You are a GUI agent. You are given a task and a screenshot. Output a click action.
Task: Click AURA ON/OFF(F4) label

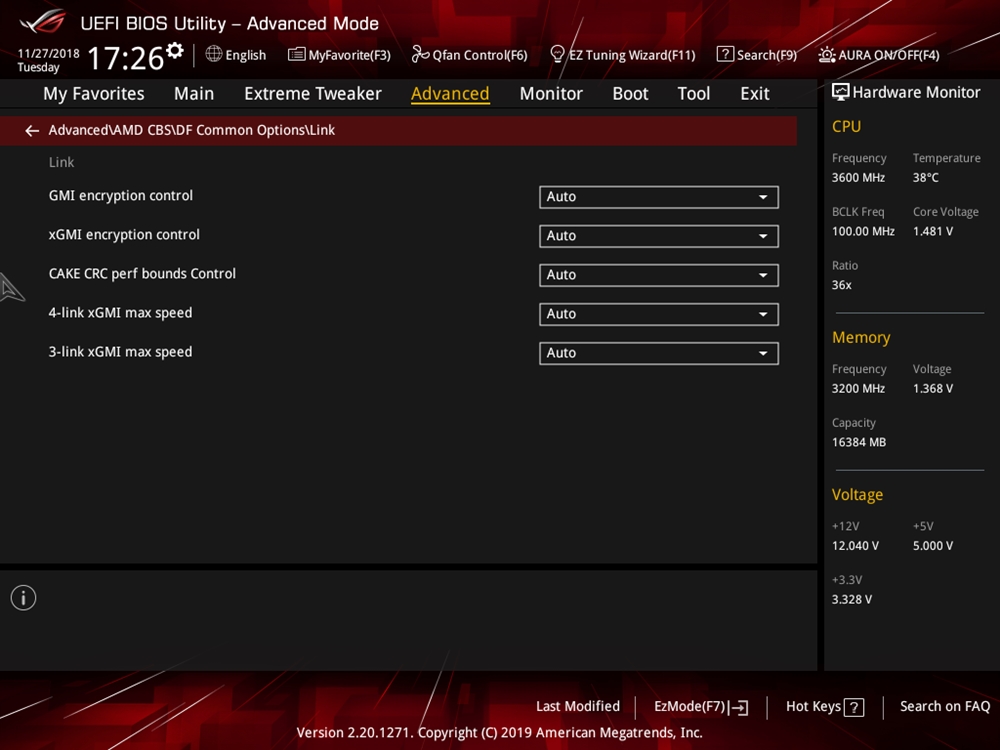tap(888, 55)
